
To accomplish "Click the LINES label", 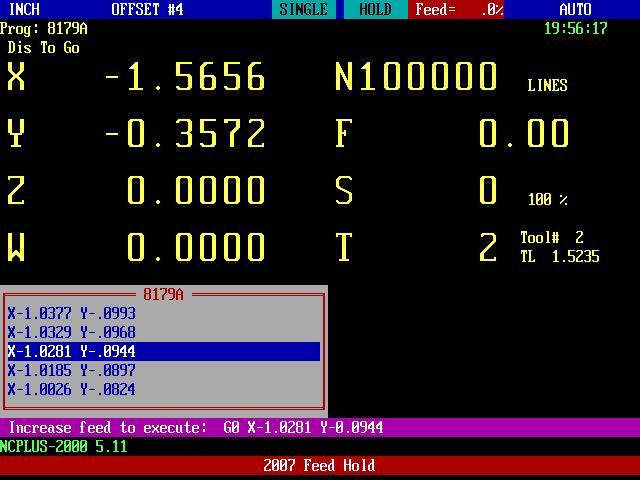I will [547, 85].
